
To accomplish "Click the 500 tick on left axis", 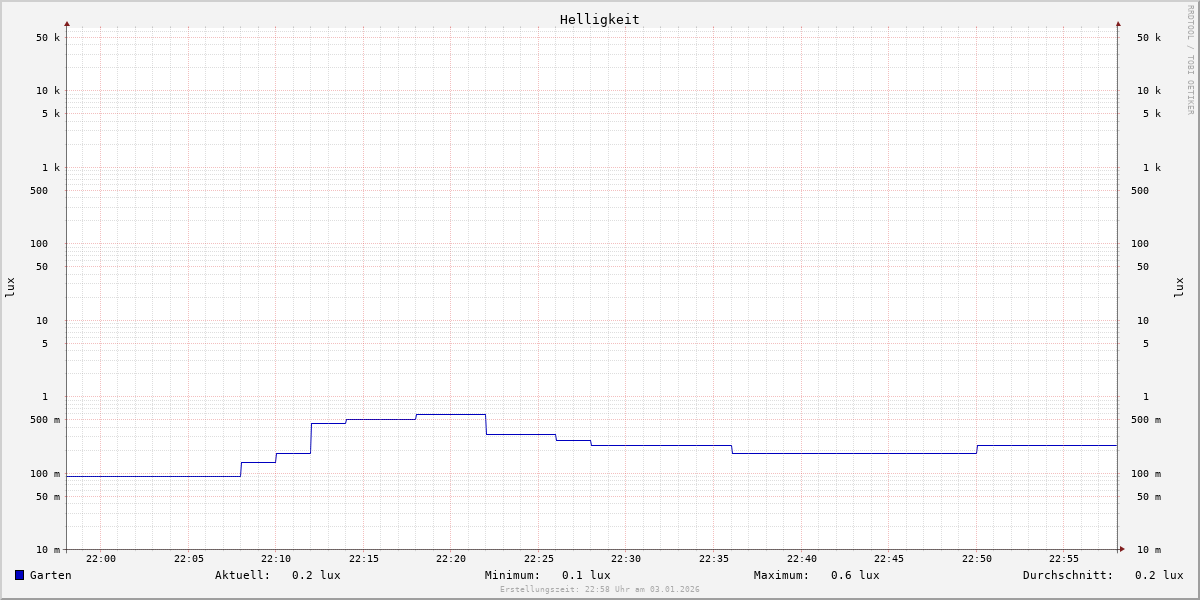I will 39,191.
